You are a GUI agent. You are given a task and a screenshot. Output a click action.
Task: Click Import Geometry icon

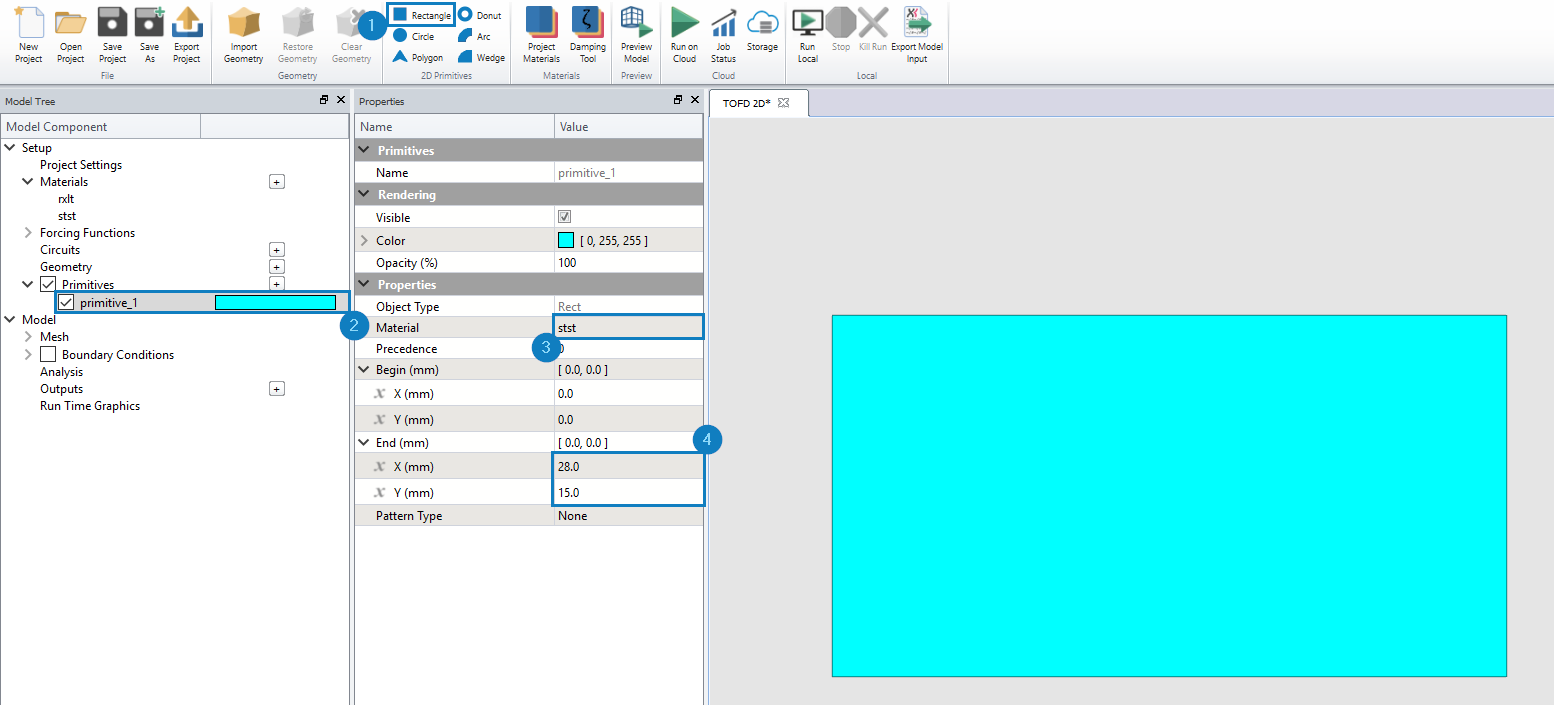[243, 22]
